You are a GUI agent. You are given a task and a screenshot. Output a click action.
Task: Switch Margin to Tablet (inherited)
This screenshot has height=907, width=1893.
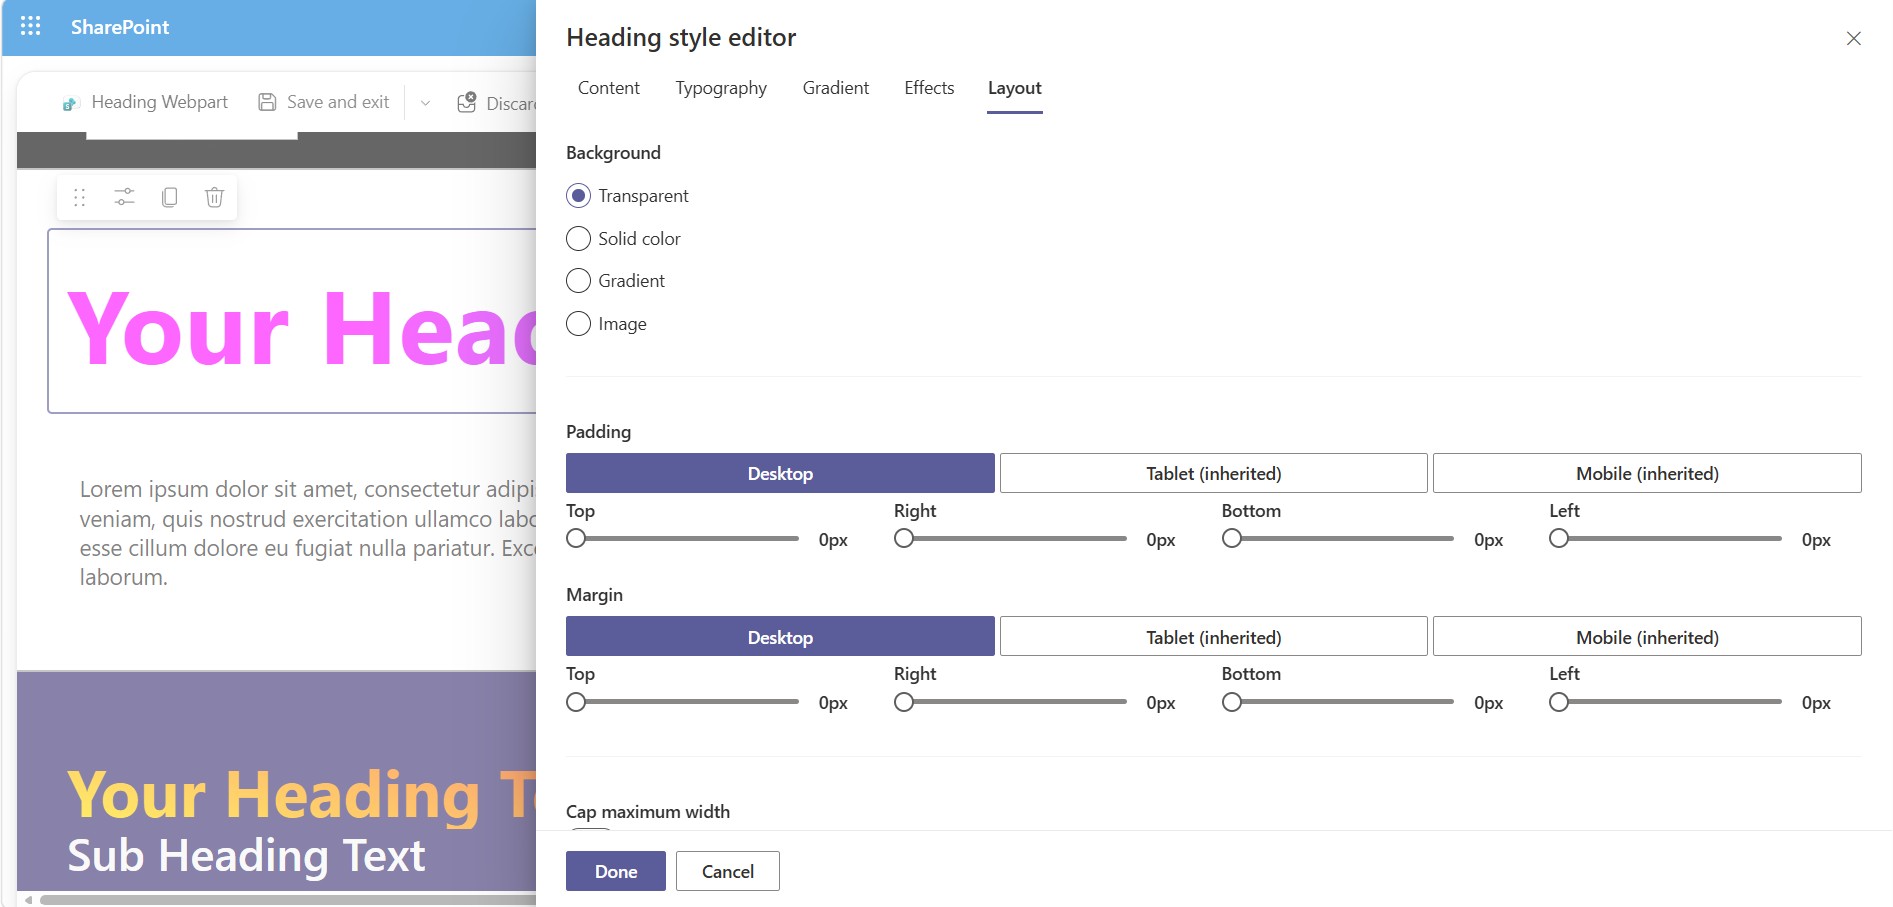[x=1214, y=637]
